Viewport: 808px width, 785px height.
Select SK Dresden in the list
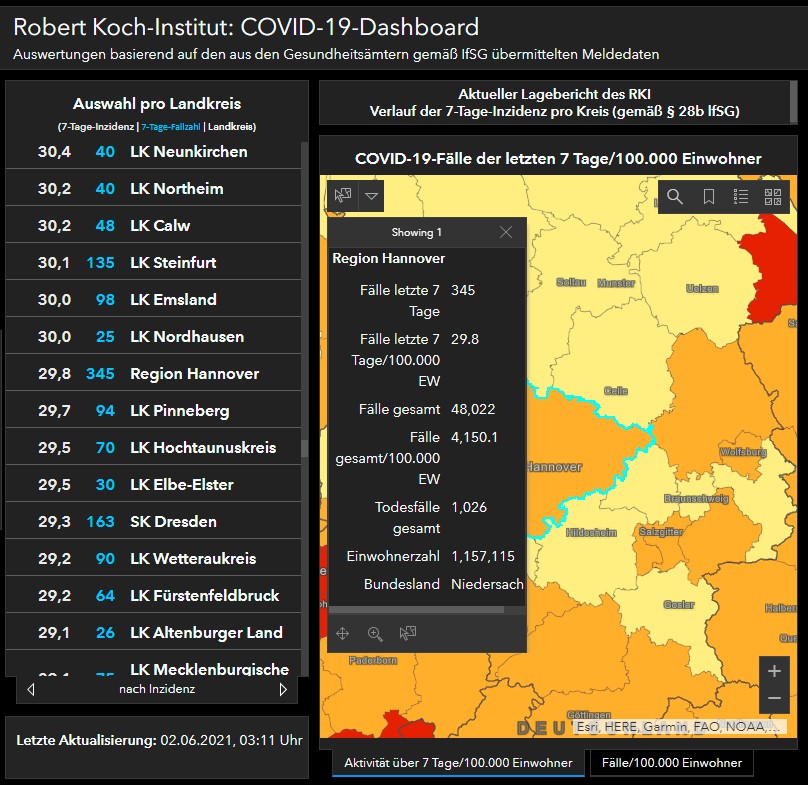154,522
